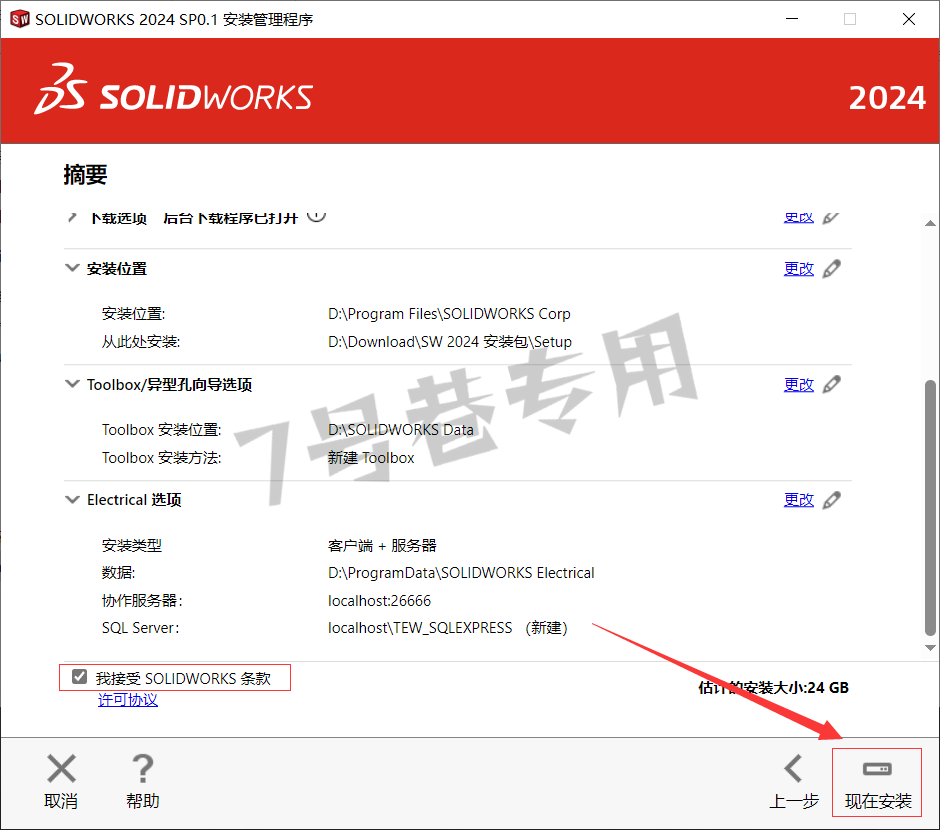Image resolution: width=940 pixels, height=830 pixels.
Task: Minimize the installation manager window
Action: tap(792, 19)
